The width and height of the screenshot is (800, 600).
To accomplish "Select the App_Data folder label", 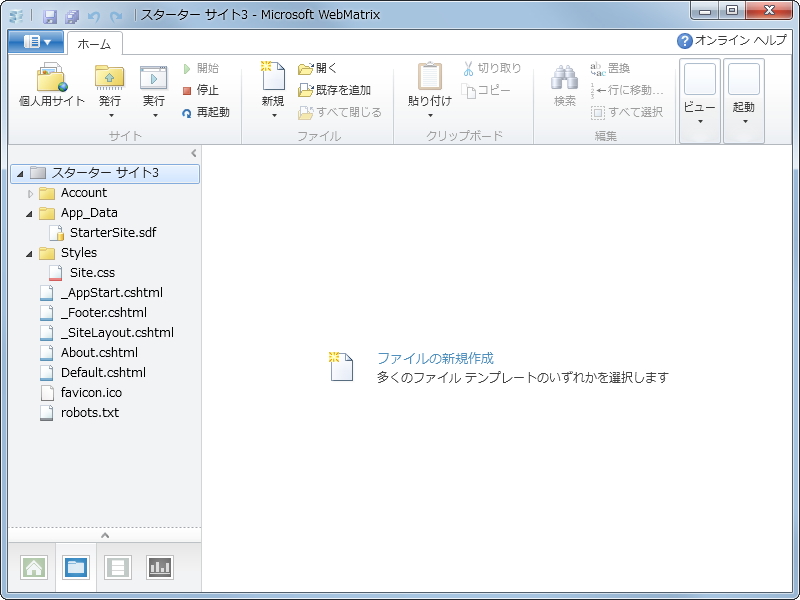I will [x=89, y=213].
